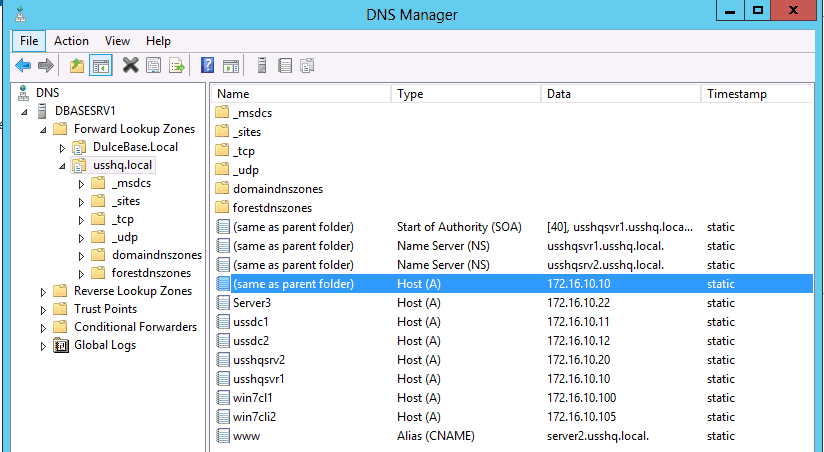Select the NS record usshqsrv2.usshq.local.
The width and height of the screenshot is (824, 452).
click(513, 265)
